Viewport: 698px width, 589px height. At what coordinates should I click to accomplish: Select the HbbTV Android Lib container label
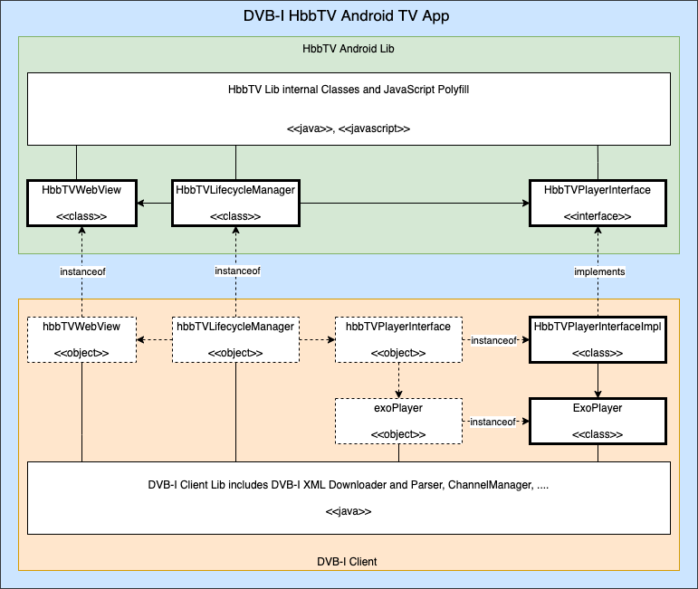click(349, 48)
